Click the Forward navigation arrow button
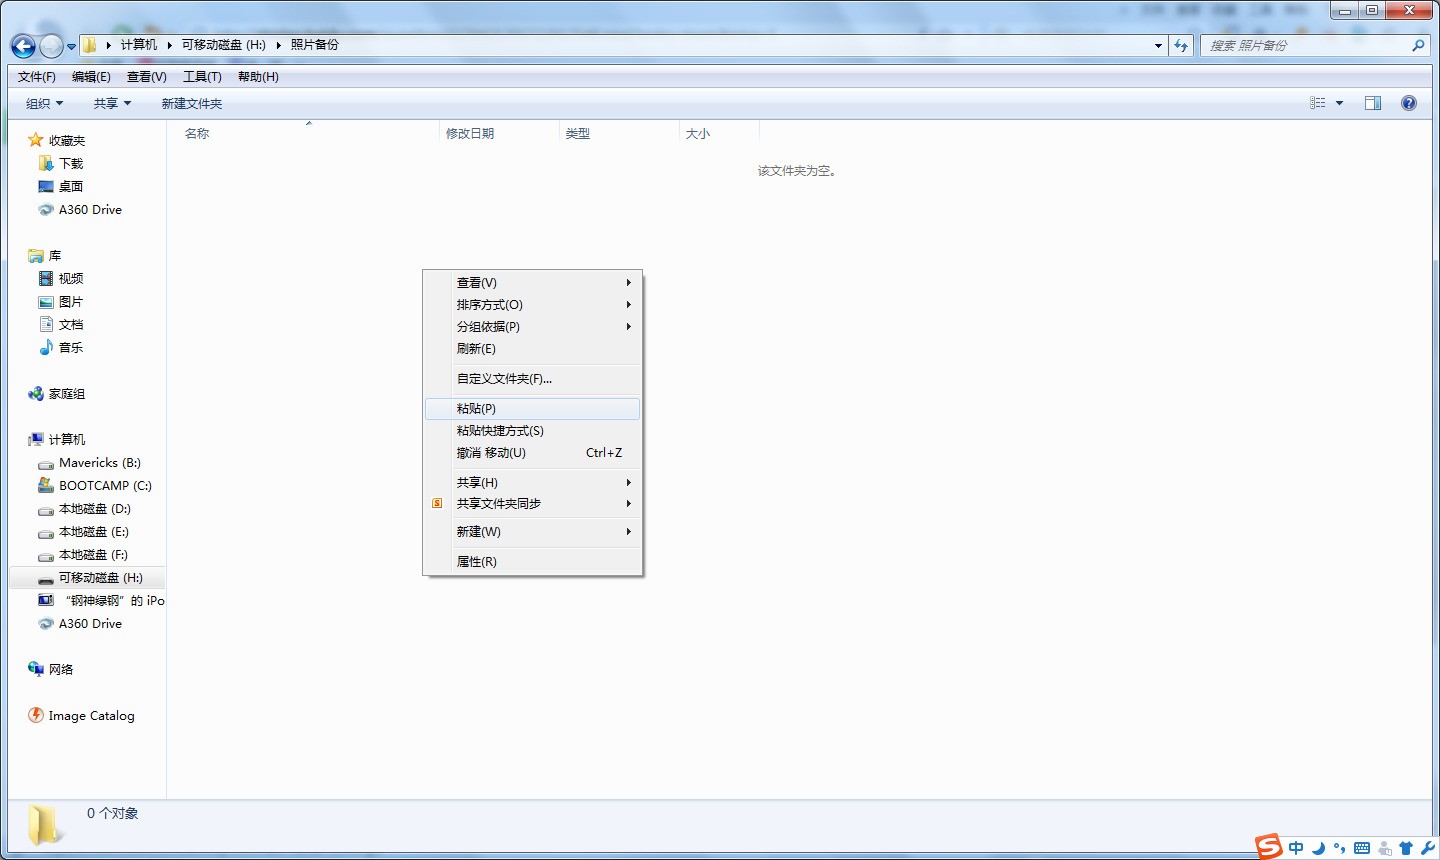 pyautogui.click(x=51, y=46)
